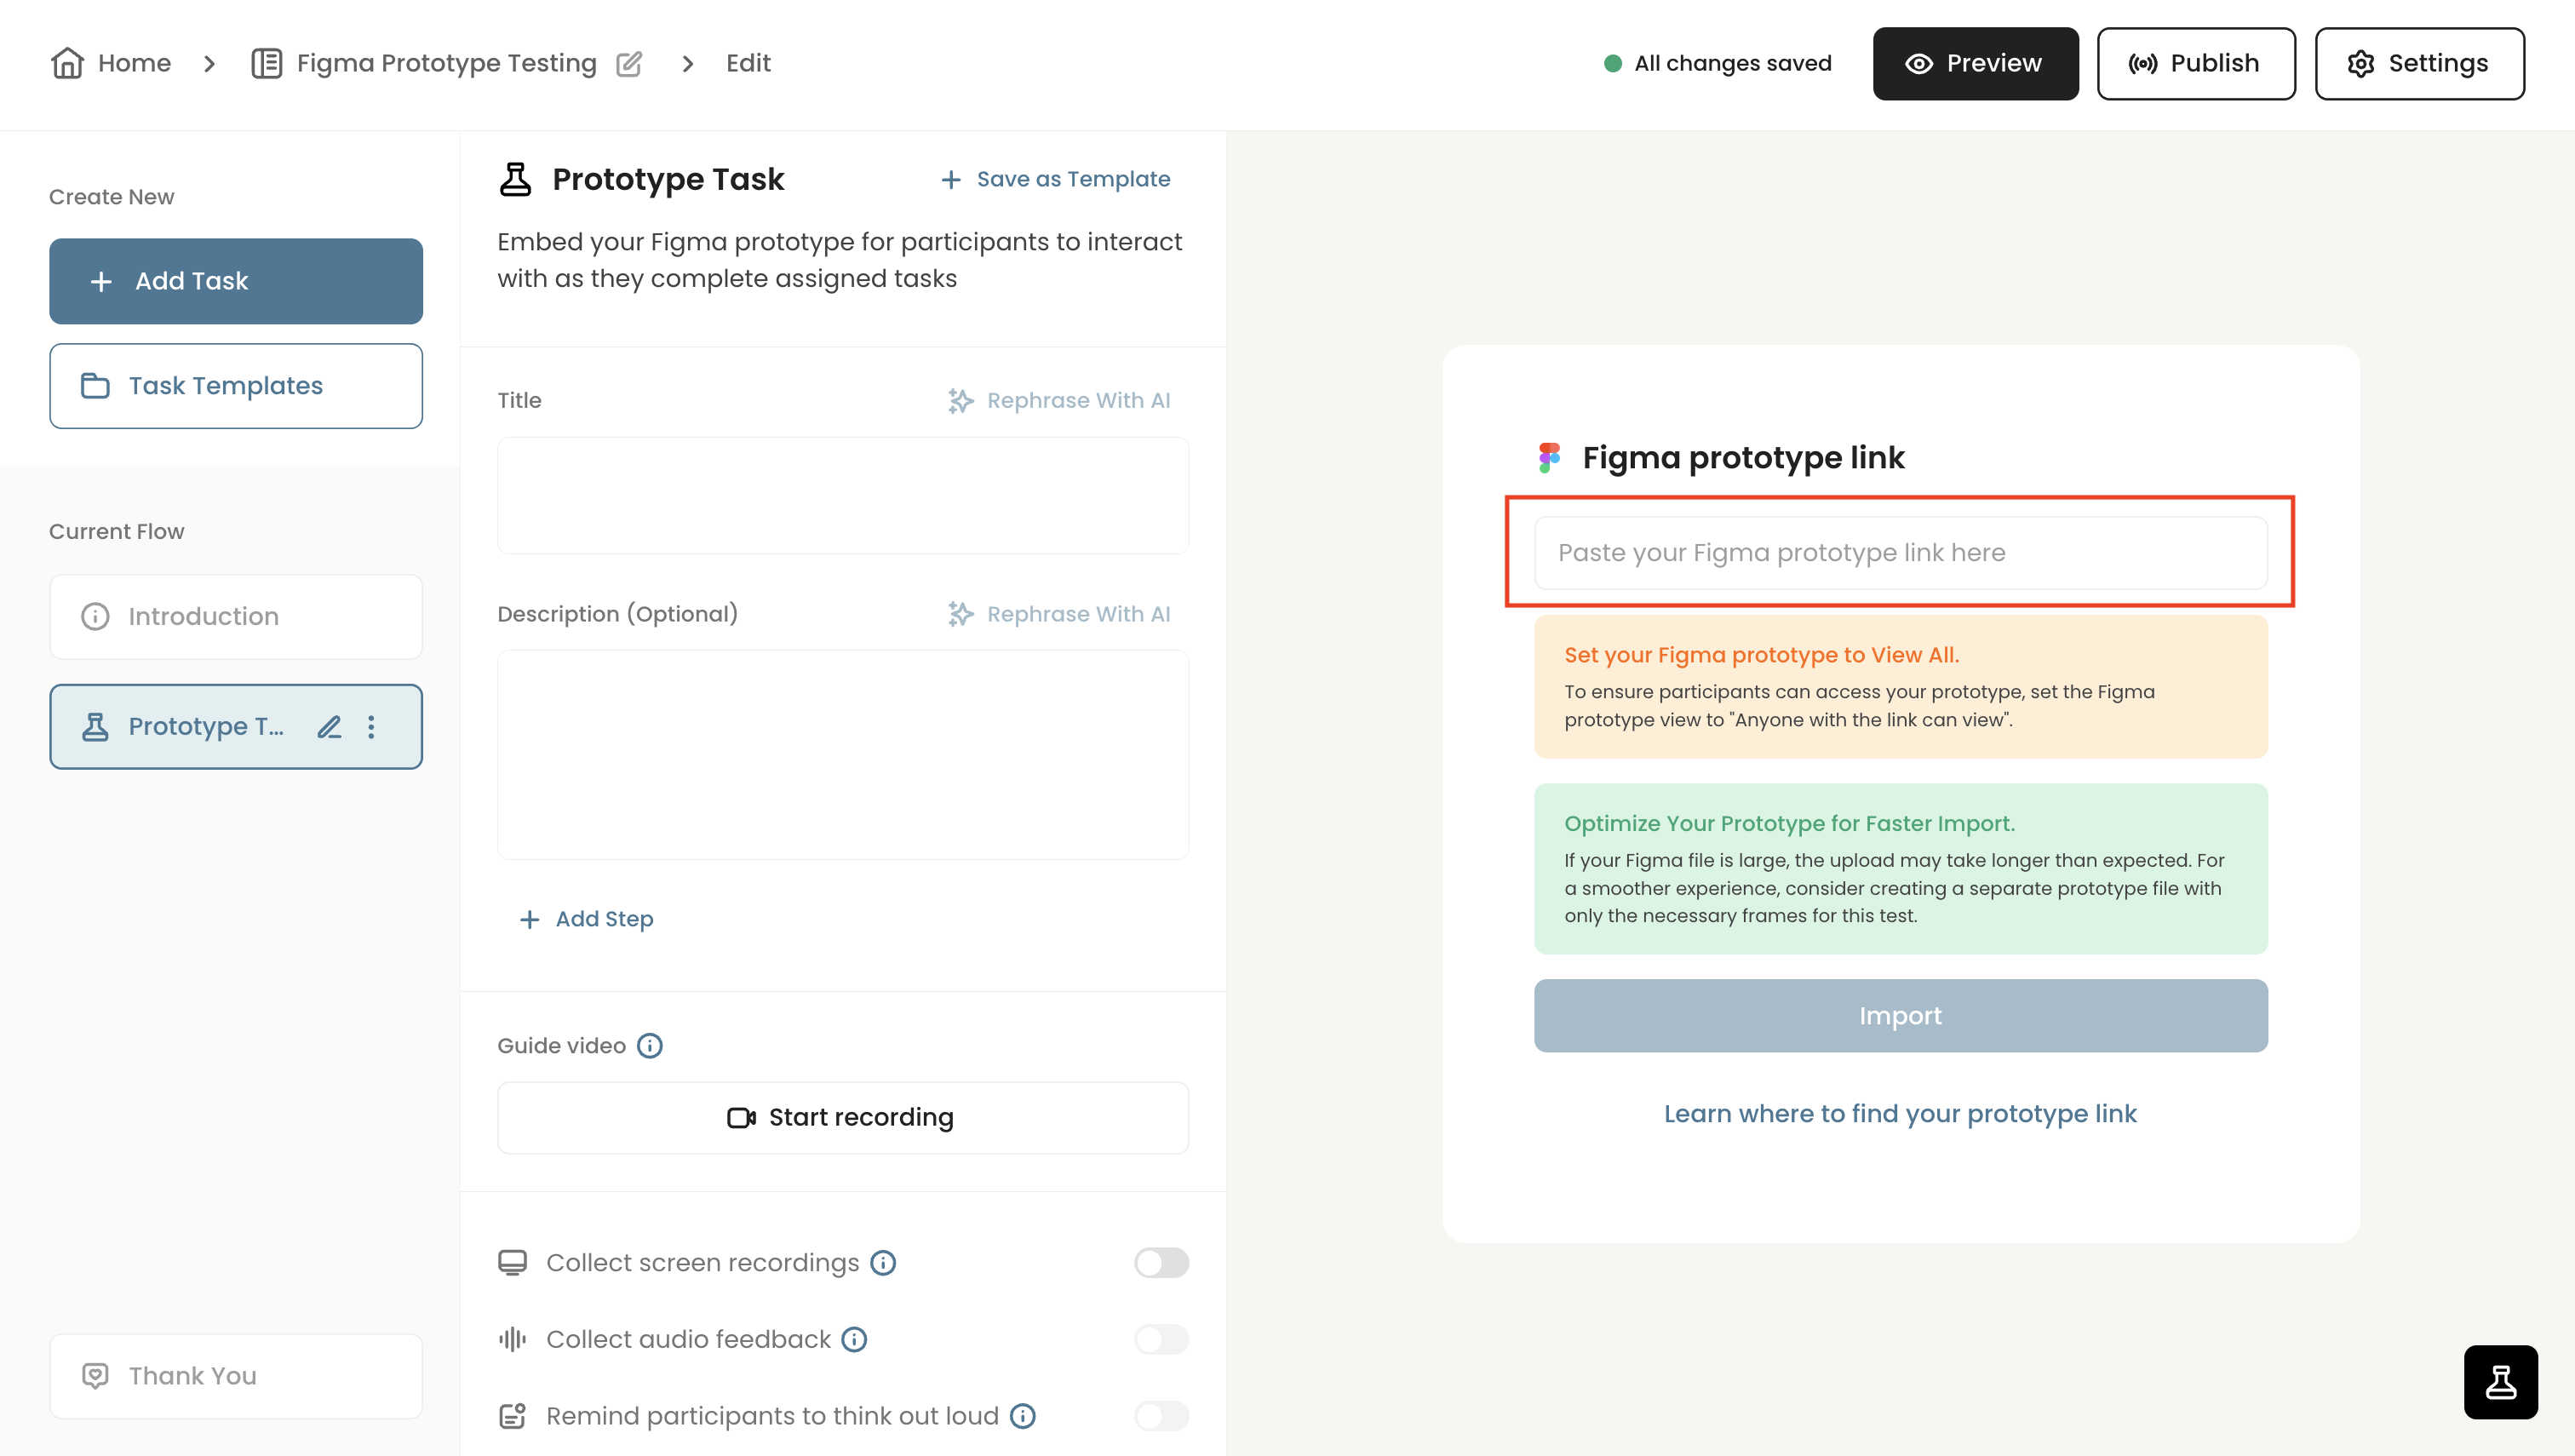The height and width of the screenshot is (1456, 2575).
Task: Click the All changes saved status
Action: click(1718, 63)
